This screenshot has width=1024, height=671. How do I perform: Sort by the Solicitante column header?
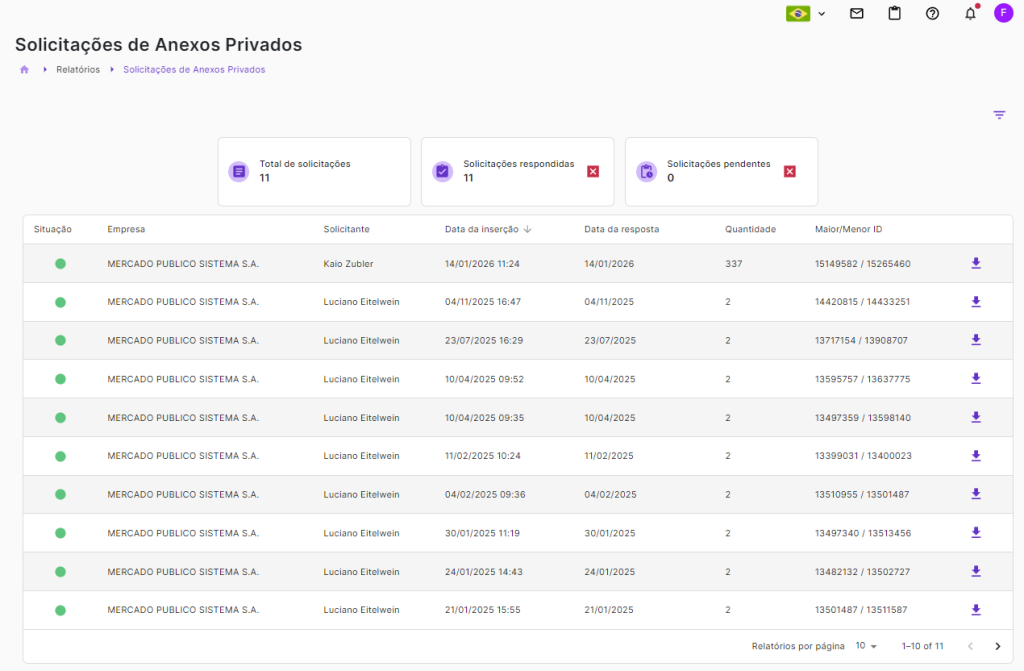point(346,229)
